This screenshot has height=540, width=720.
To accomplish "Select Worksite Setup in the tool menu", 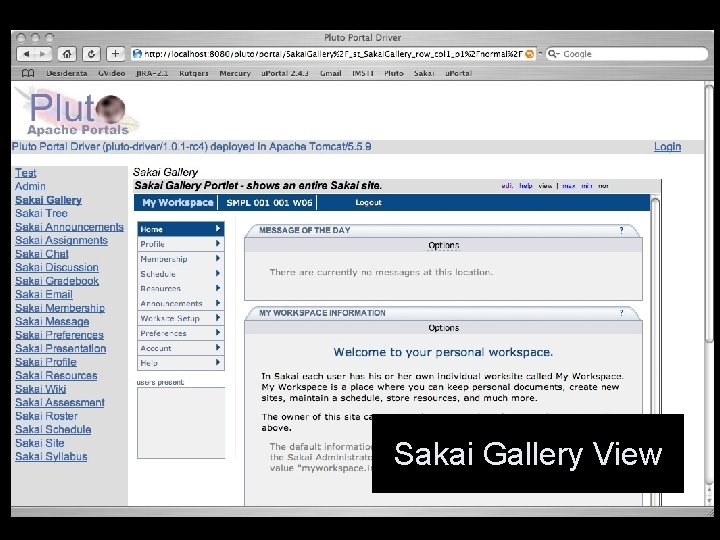I will pos(181,318).
